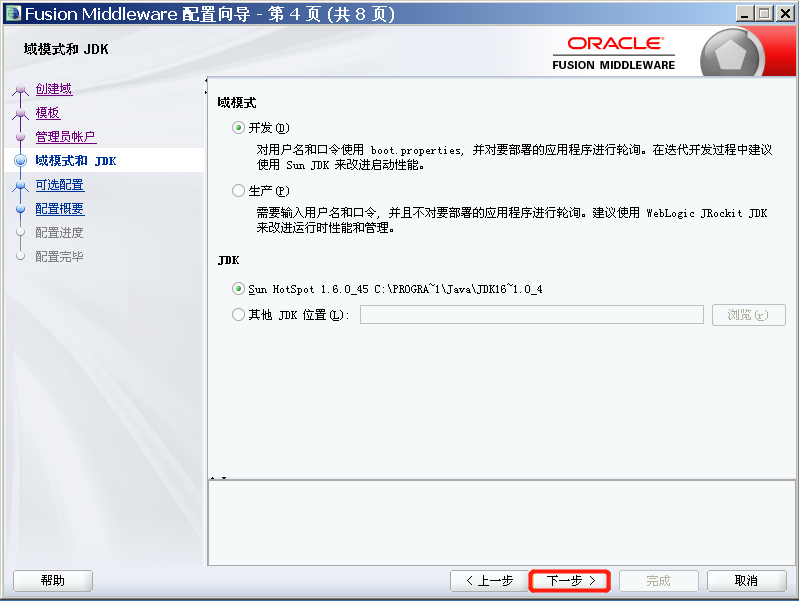Click the split arrows above the message pane
The width and height of the screenshot is (799, 601).
pos(218,478)
